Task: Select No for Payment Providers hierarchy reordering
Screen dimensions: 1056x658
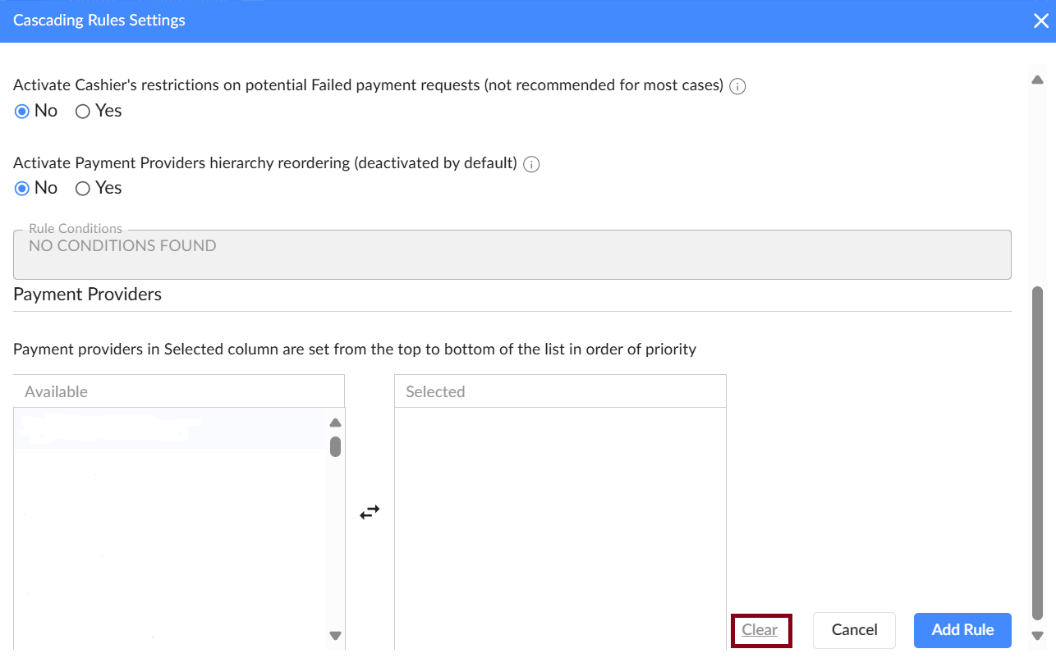Action: (22, 188)
